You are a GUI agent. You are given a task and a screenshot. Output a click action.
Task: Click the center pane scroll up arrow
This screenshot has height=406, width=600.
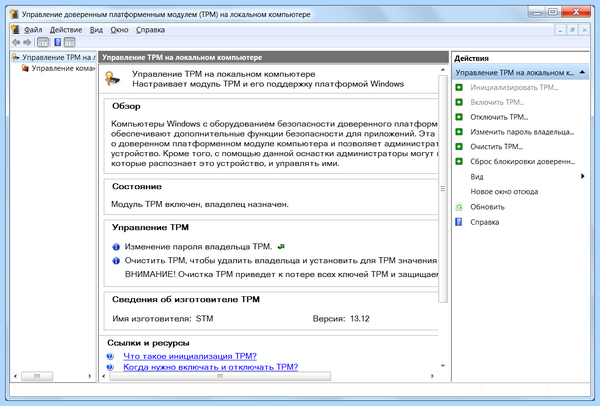tap(443, 70)
